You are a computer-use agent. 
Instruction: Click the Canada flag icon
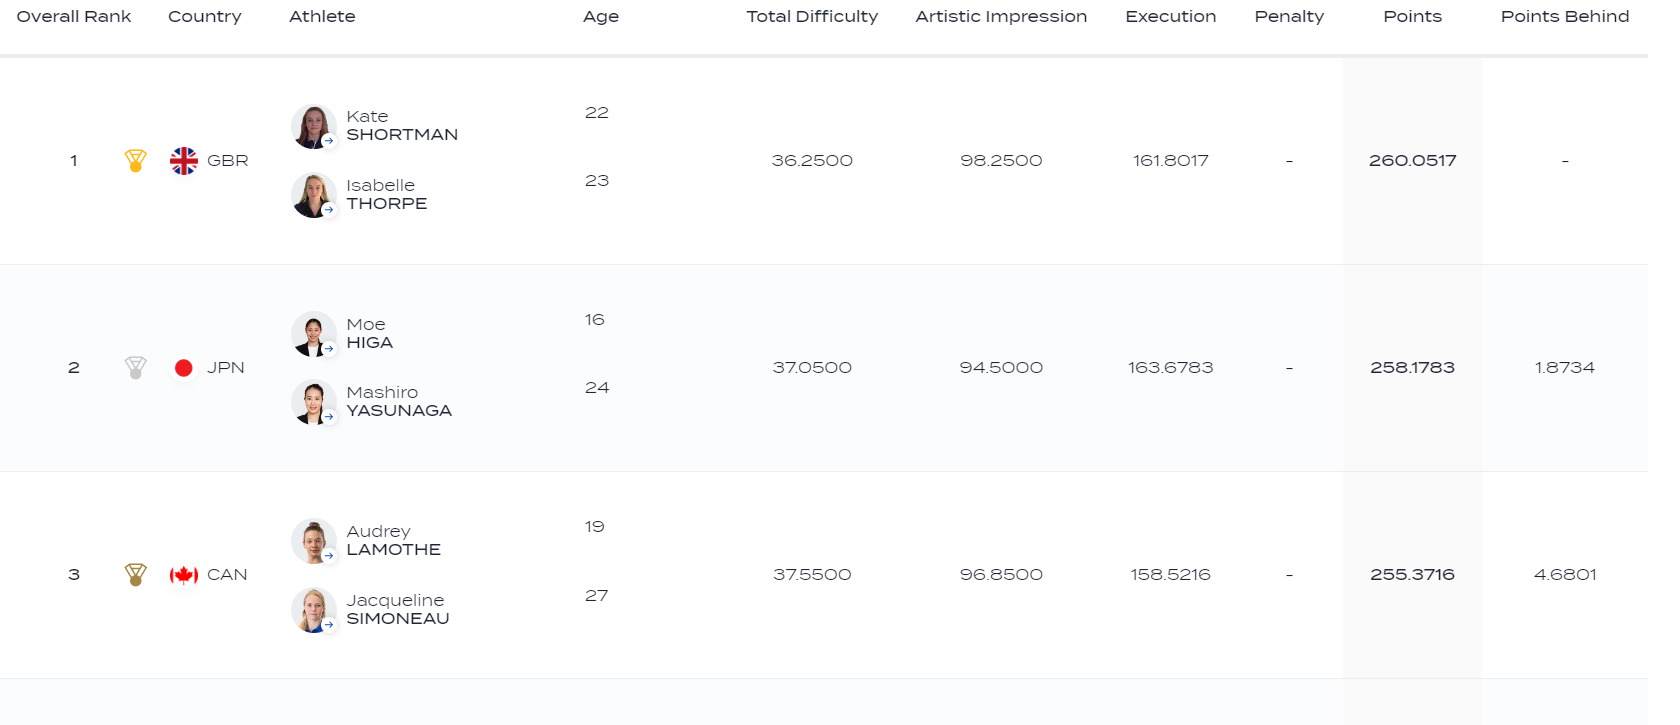(x=184, y=574)
